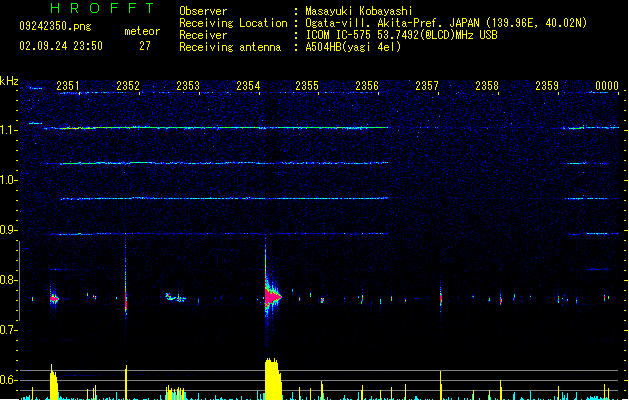Click the yellow signal-level spike under 2352
The height and width of the screenshot is (400, 629).
click(x=126, y=382)
